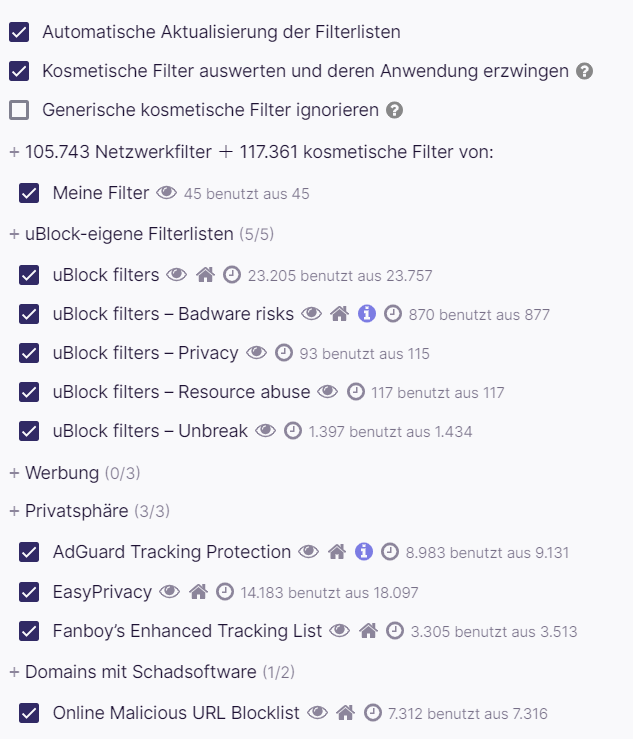
Task: Click clock update icon for uBlock filters – Privacy
Action: point(284,353)
